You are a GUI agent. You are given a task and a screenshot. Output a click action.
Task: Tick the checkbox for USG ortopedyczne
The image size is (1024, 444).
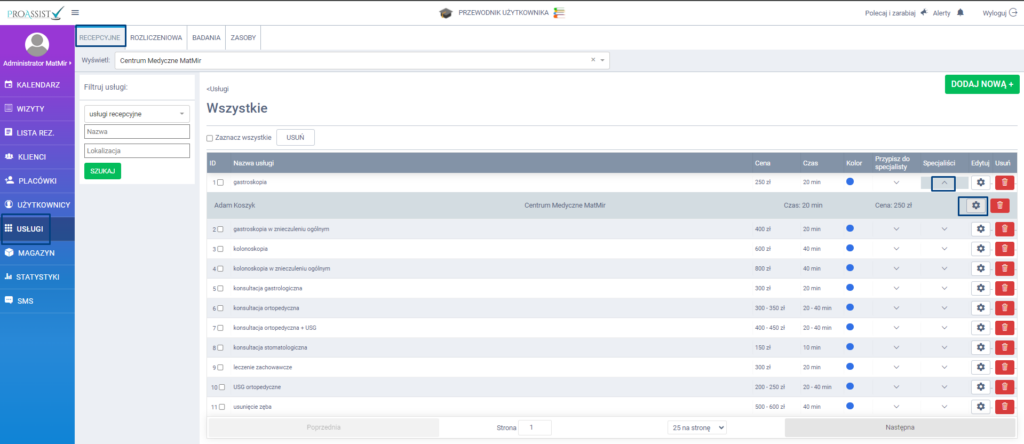pos(222,387)
